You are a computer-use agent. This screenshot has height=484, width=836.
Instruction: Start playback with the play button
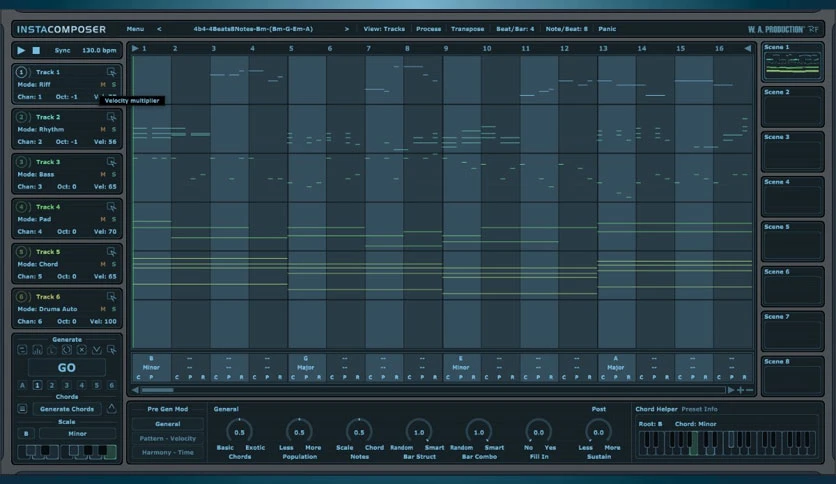(21, 50)
